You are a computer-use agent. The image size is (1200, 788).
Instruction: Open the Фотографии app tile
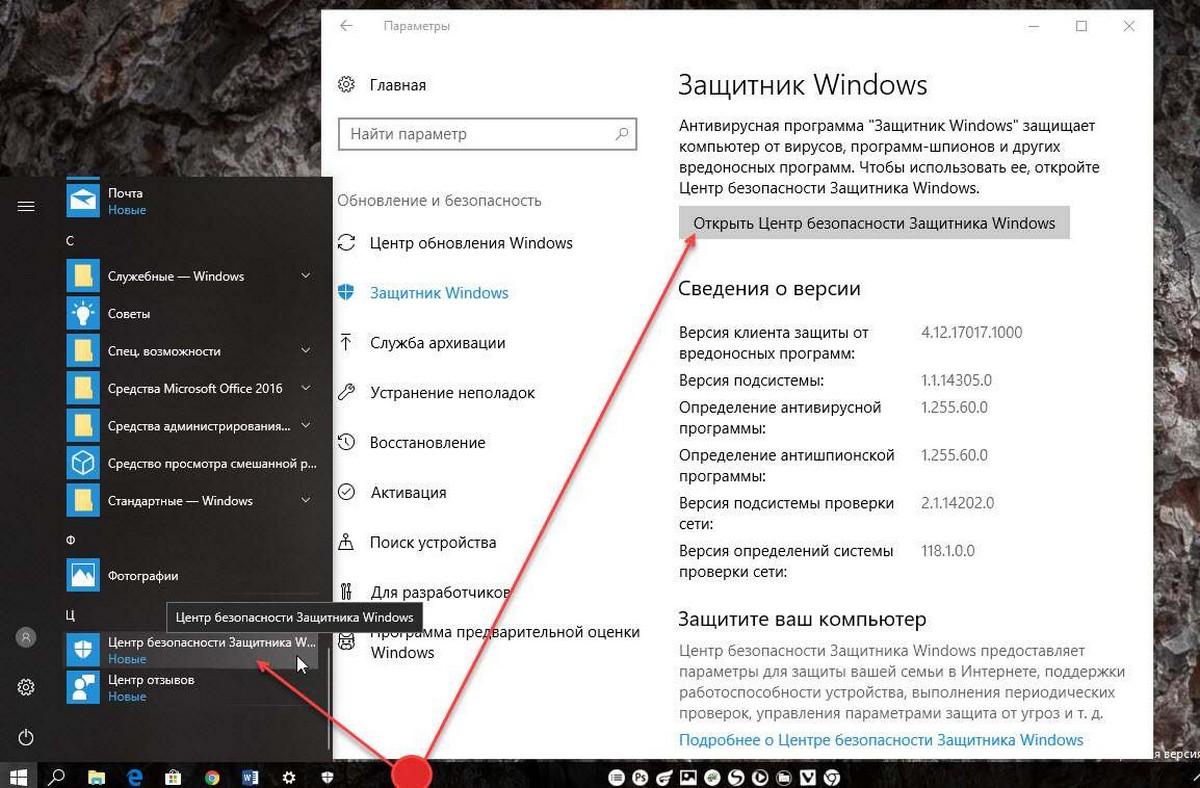tap(191, 575)
